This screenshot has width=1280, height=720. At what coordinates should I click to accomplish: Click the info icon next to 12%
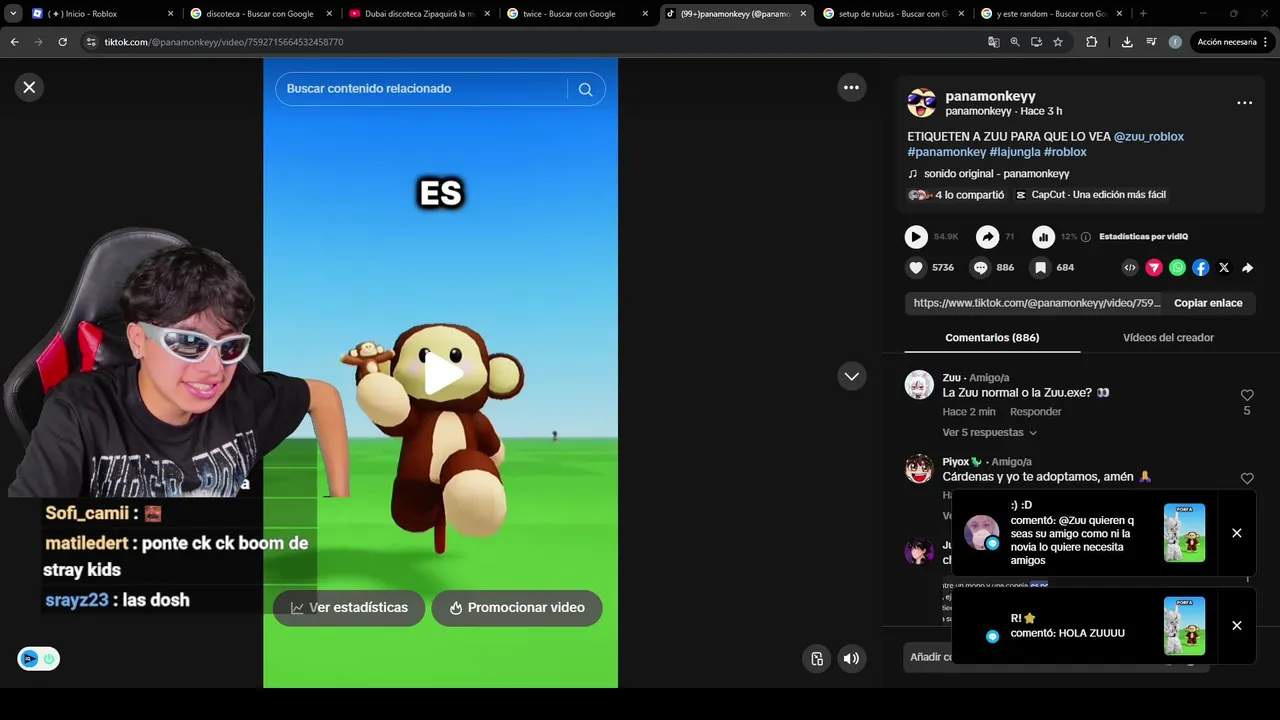click(x=1086, y=237)
